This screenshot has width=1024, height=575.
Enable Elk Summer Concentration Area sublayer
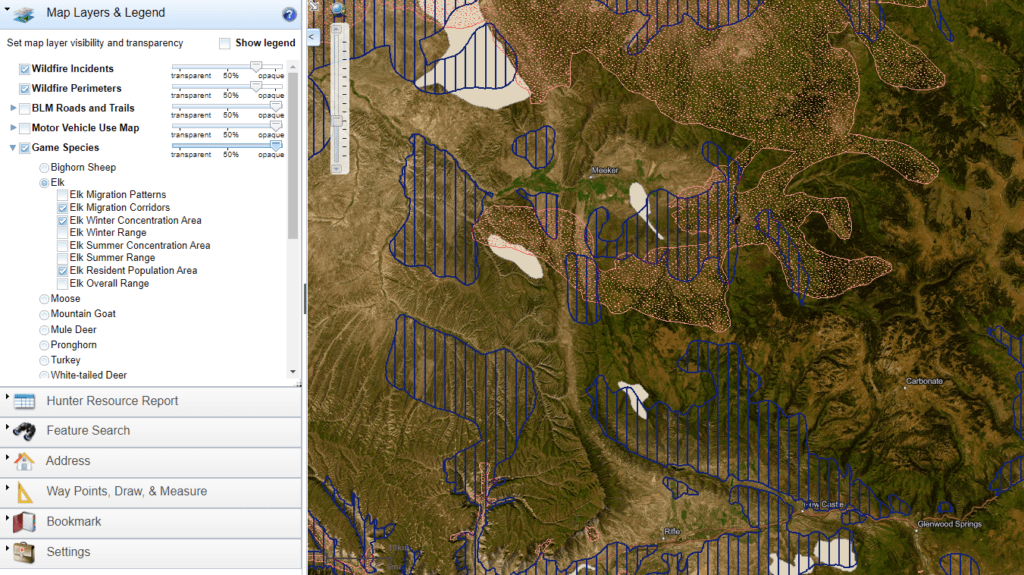click(x=63, y=246)
